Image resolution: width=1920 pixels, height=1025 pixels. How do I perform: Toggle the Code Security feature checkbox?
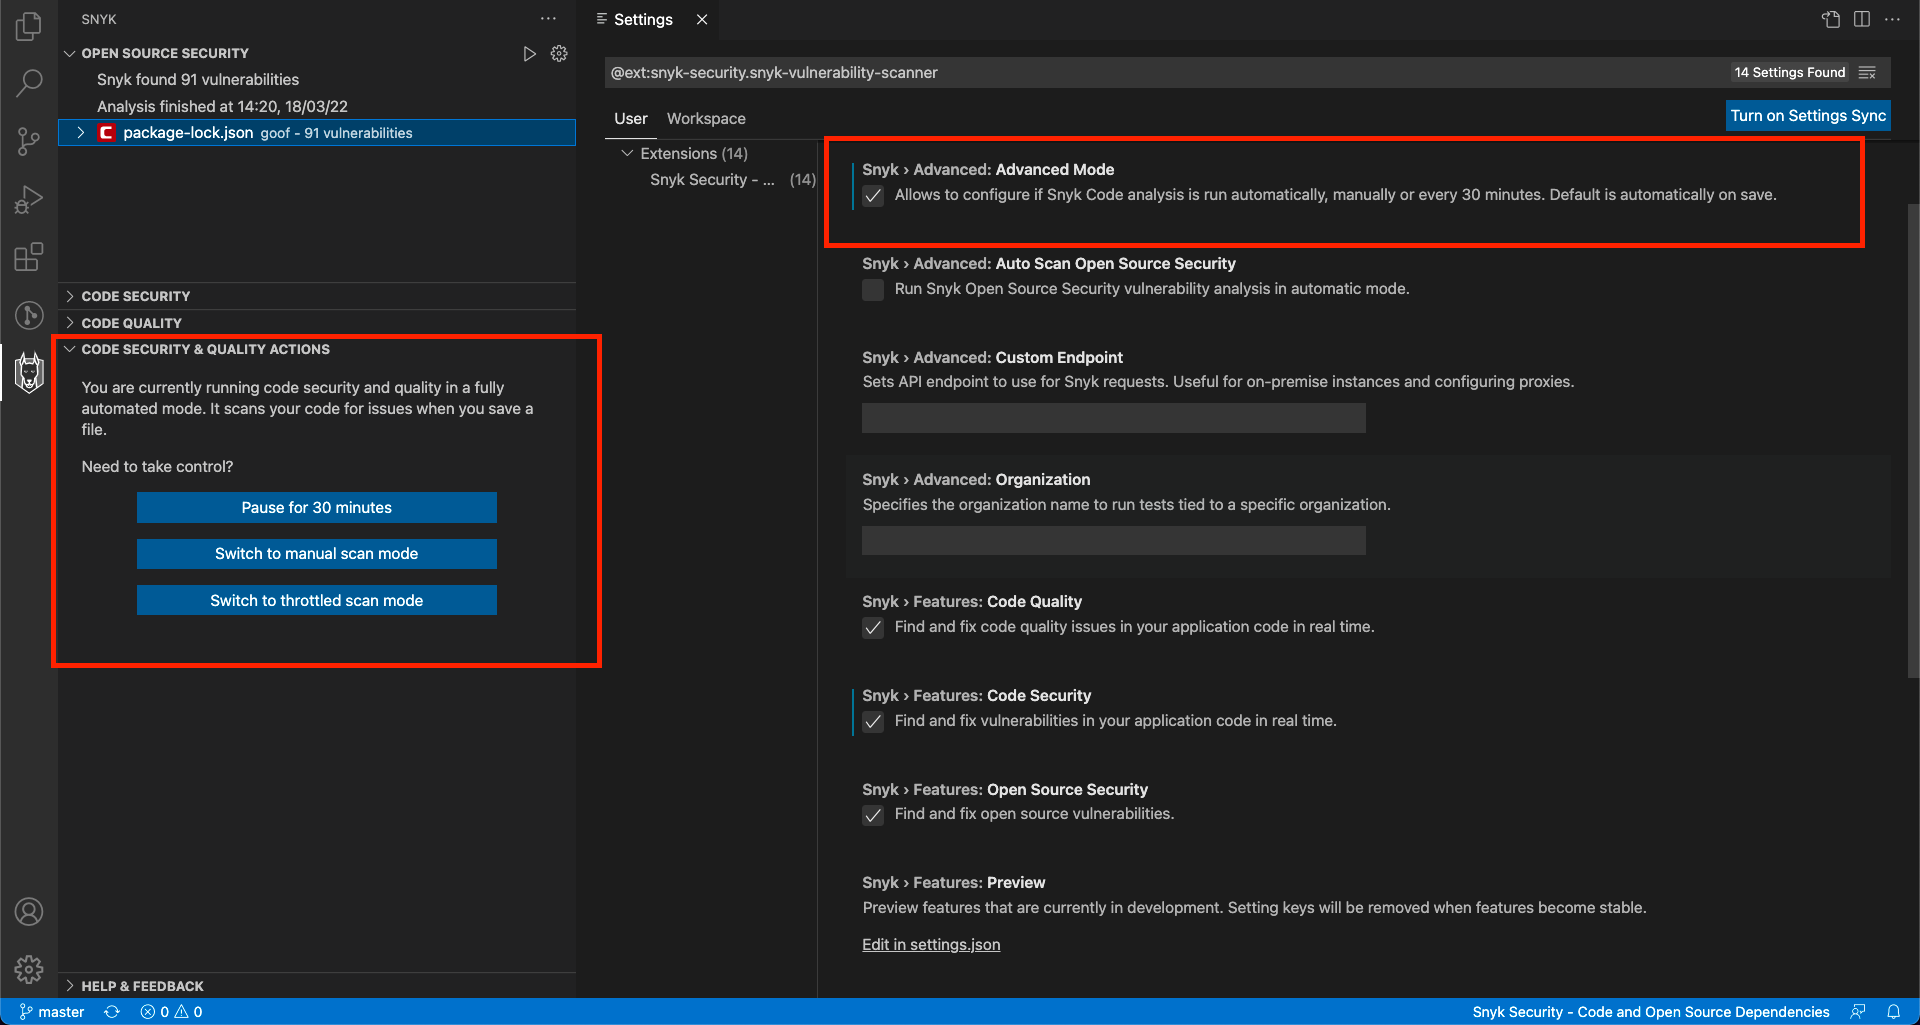[x=873, y=722]
